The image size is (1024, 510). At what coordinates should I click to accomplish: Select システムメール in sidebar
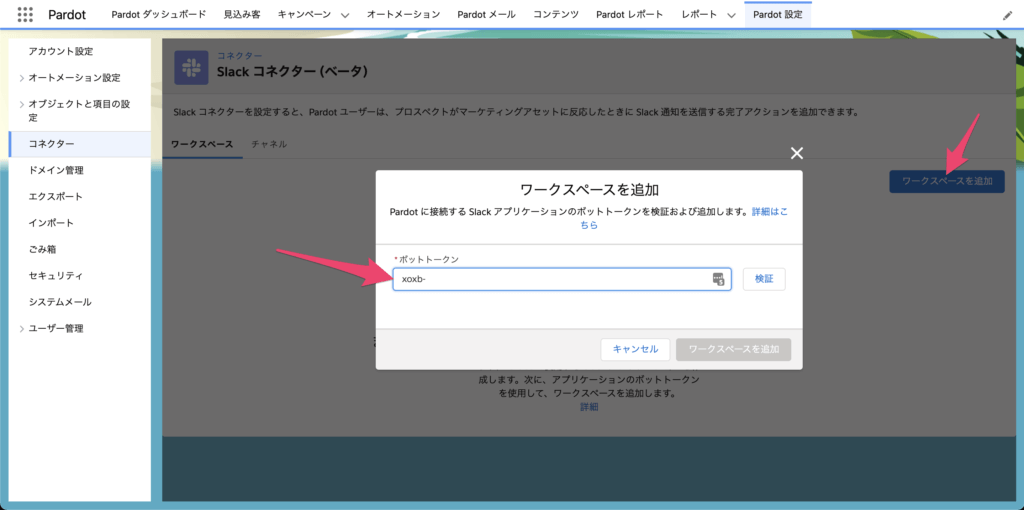60,302
